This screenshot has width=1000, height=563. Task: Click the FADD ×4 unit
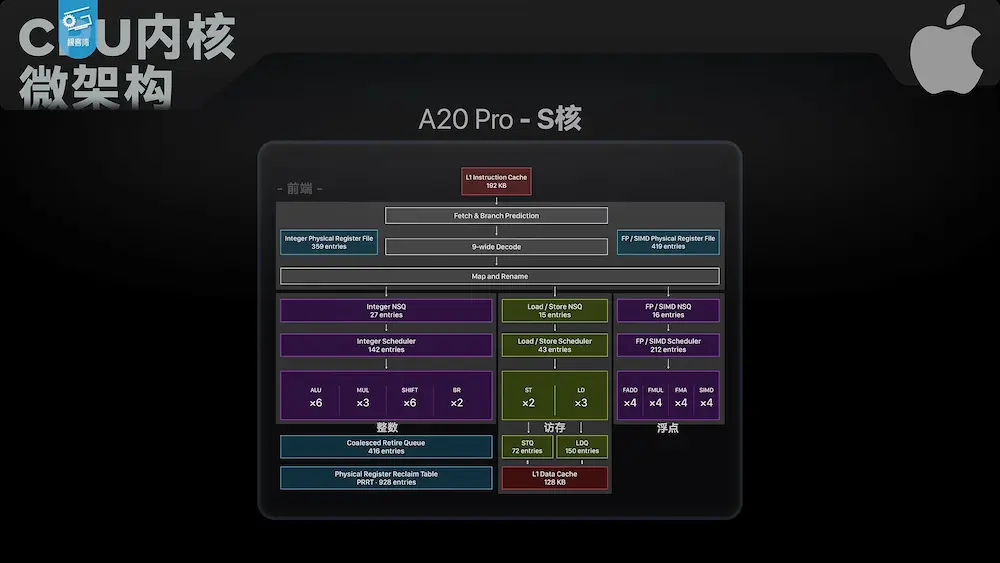tap(630, 397)
